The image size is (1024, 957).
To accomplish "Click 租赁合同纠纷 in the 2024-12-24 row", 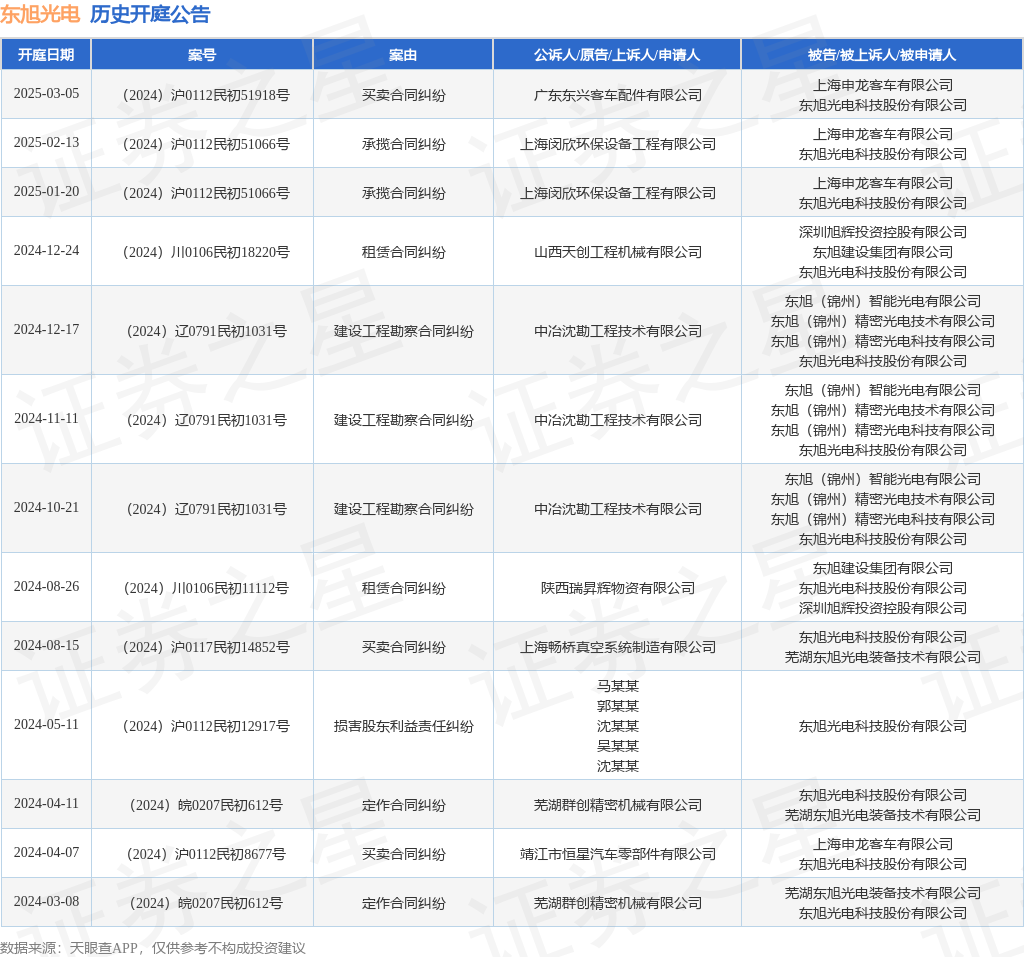I will click(404, 252).
